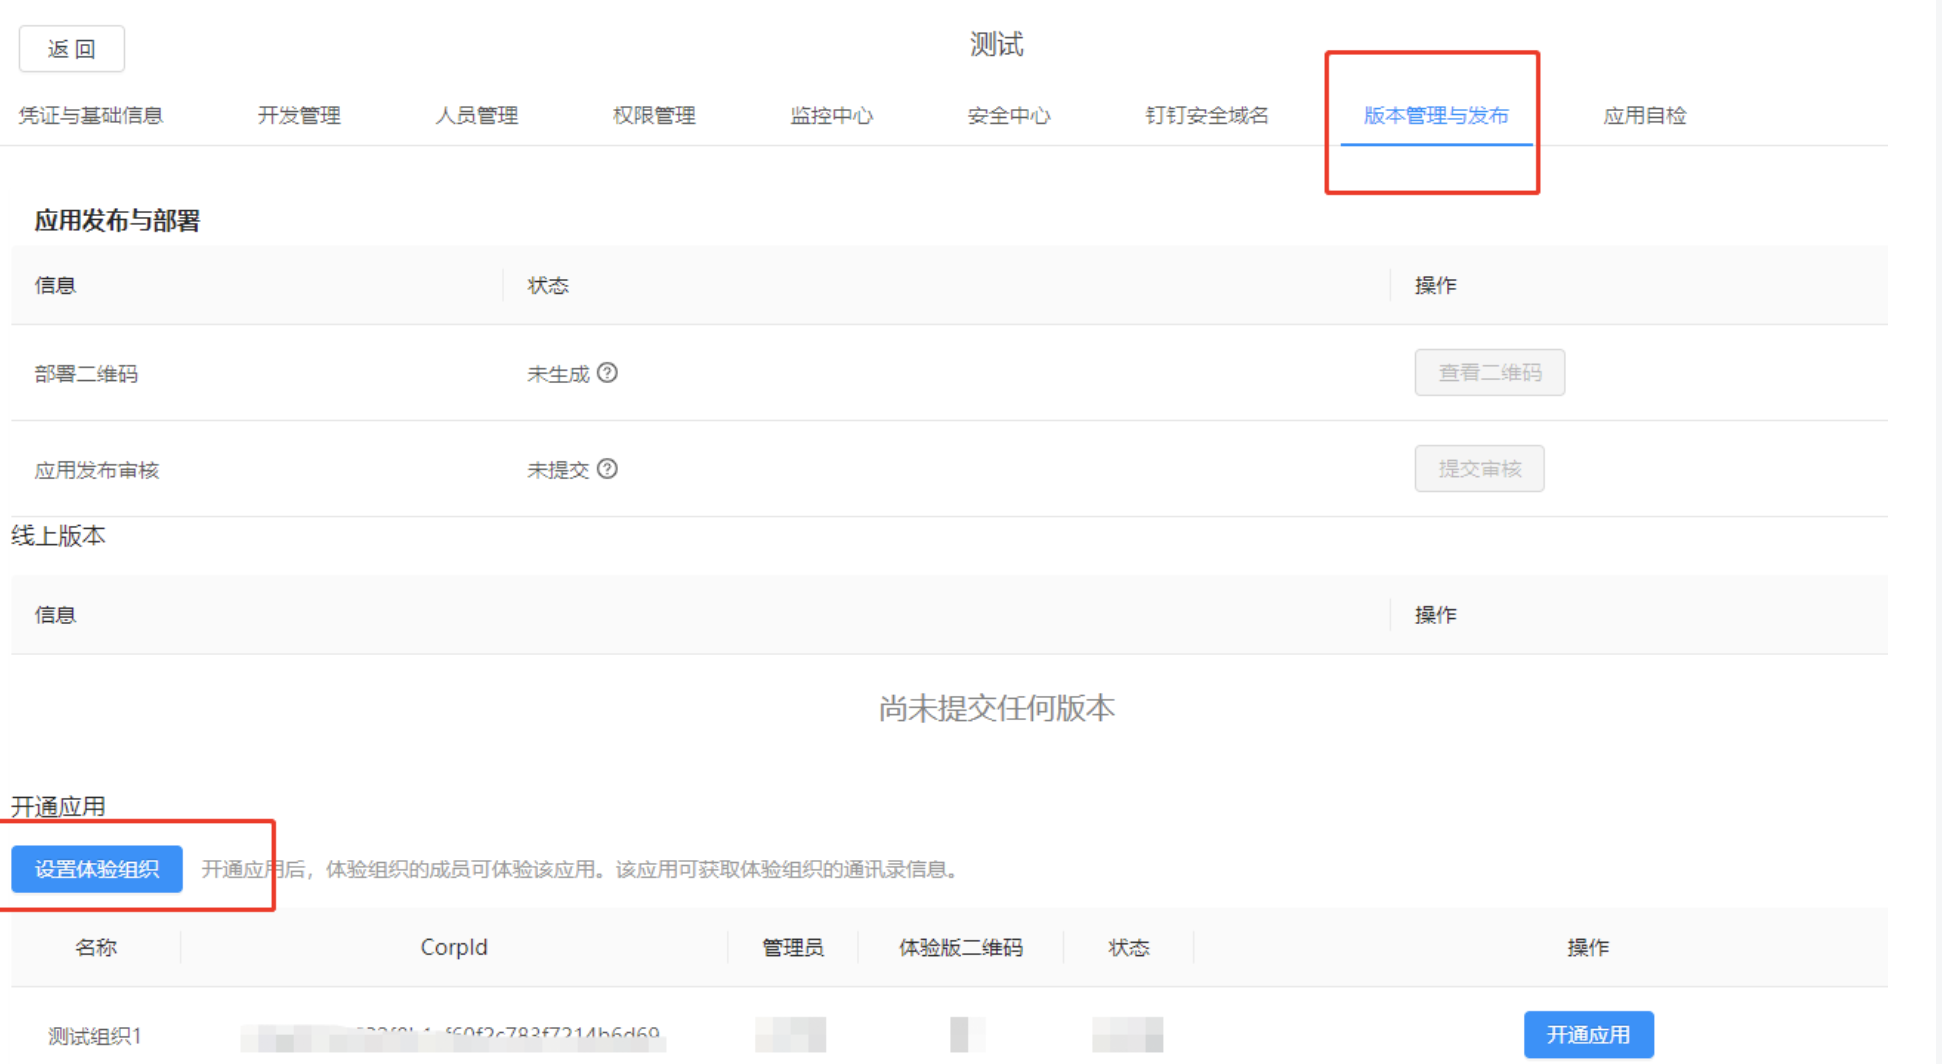The image size is (1942, 1064).
Task: Select the 部署二维码 row label
Action: [86, 374]
